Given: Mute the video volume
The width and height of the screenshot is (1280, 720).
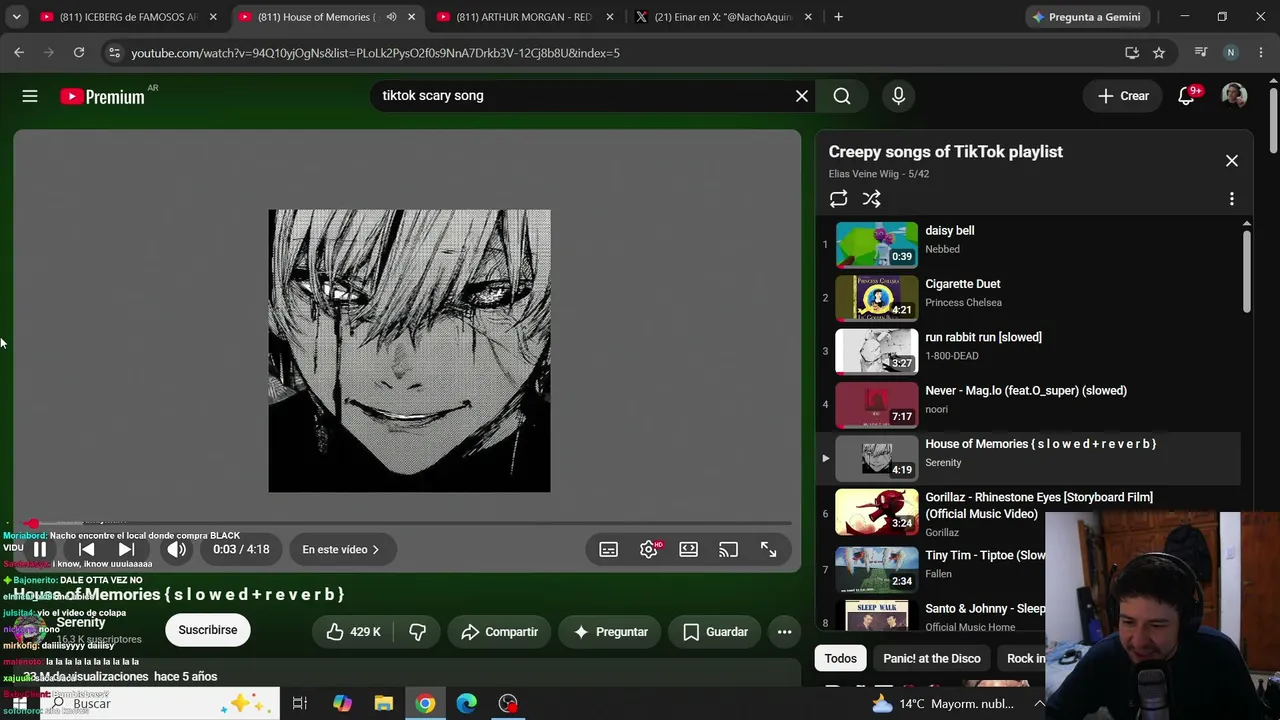Looking at the screenshot, I should pos(176,549).
